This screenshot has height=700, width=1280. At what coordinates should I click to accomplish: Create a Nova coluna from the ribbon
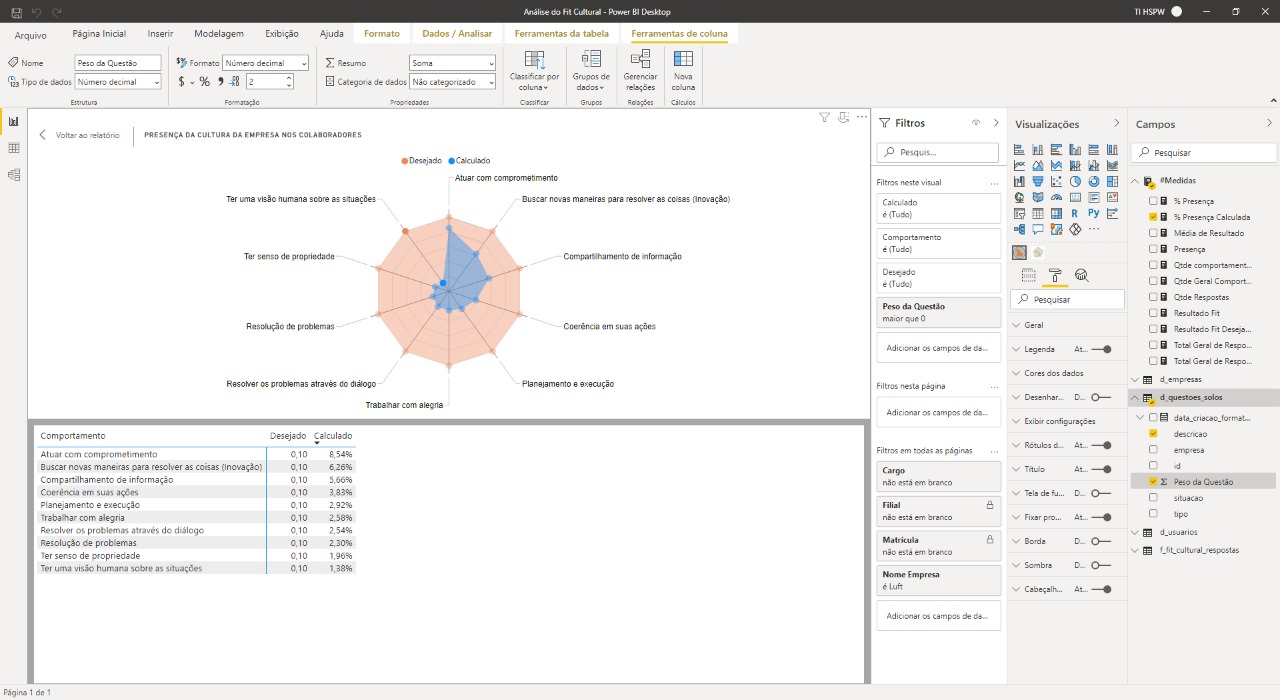pyautogui.click(x=683, y=70)
